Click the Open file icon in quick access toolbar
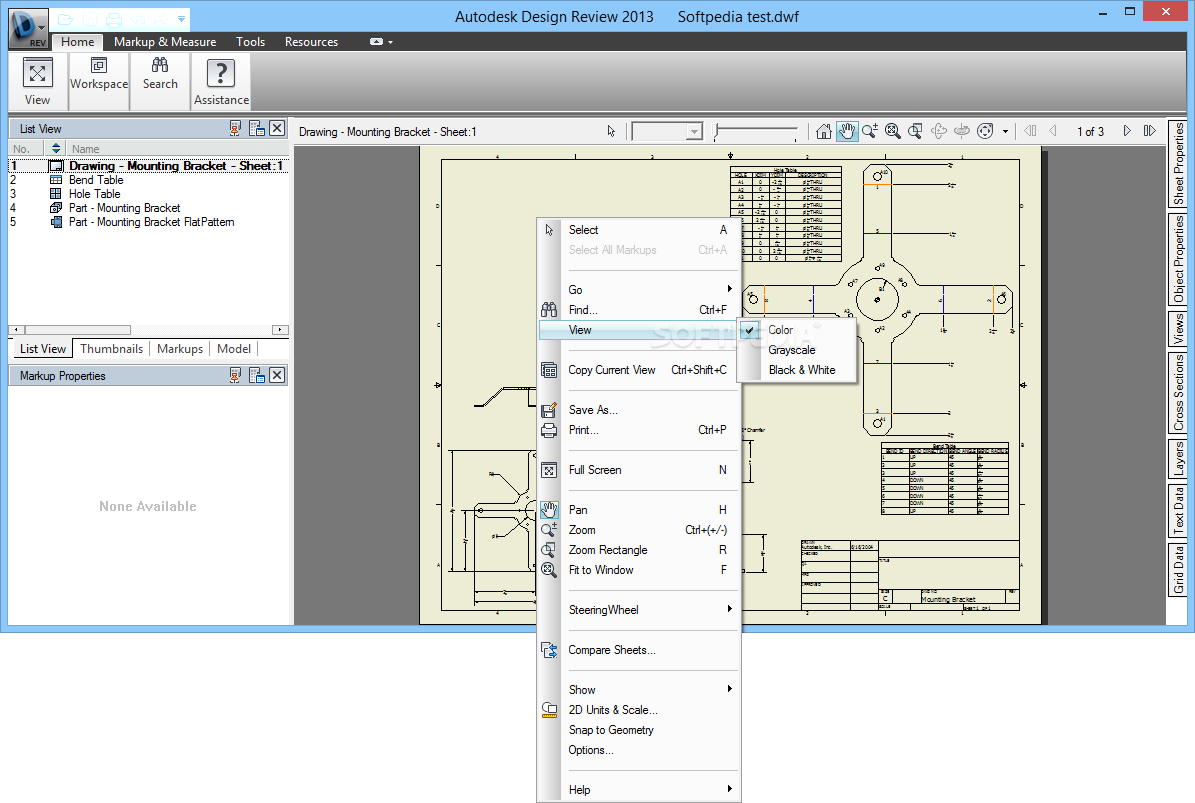Screen dimensions: 1195x803 point(66,19)
